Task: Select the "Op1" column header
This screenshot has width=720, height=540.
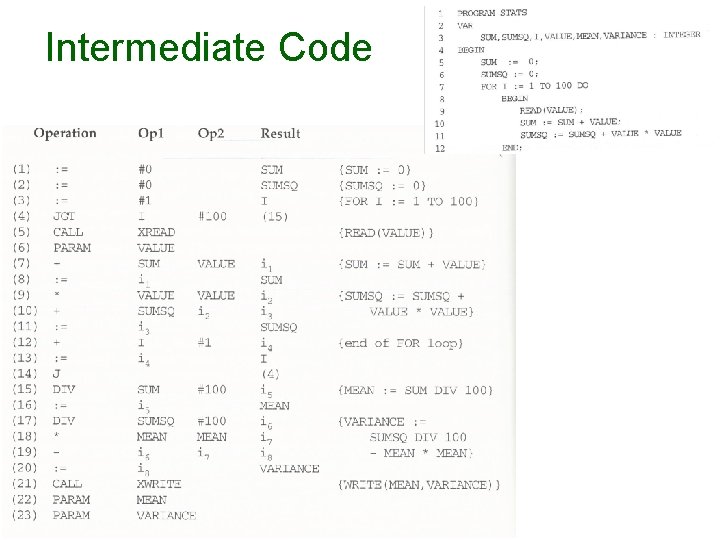Action: coord(151,134)
